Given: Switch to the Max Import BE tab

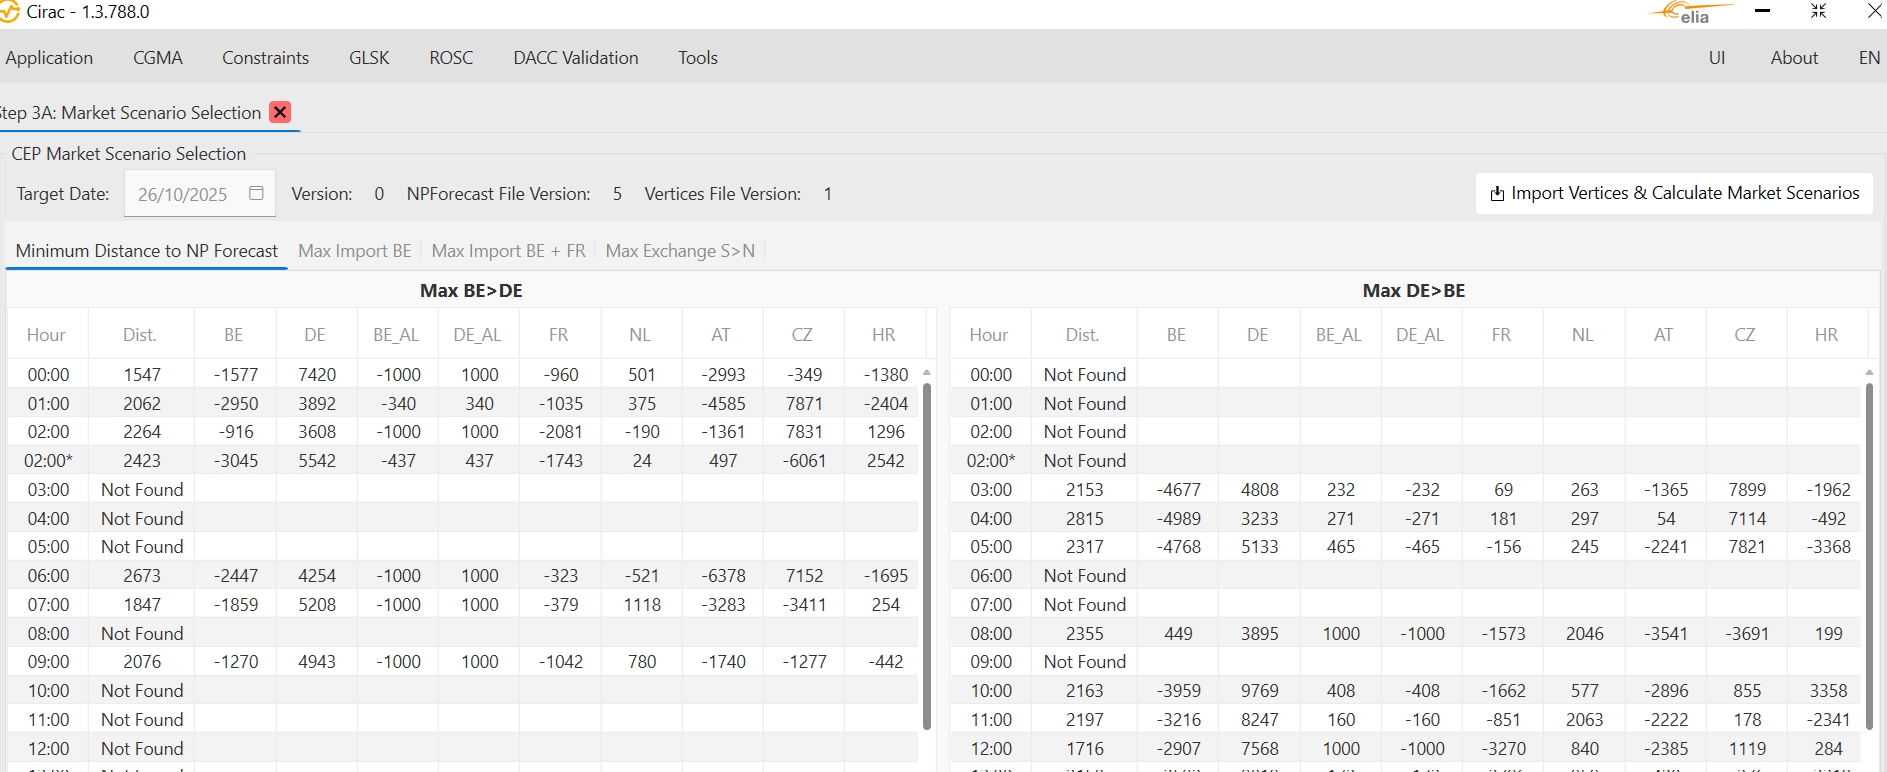Looking at the screenshot, I should pos(354,251).
